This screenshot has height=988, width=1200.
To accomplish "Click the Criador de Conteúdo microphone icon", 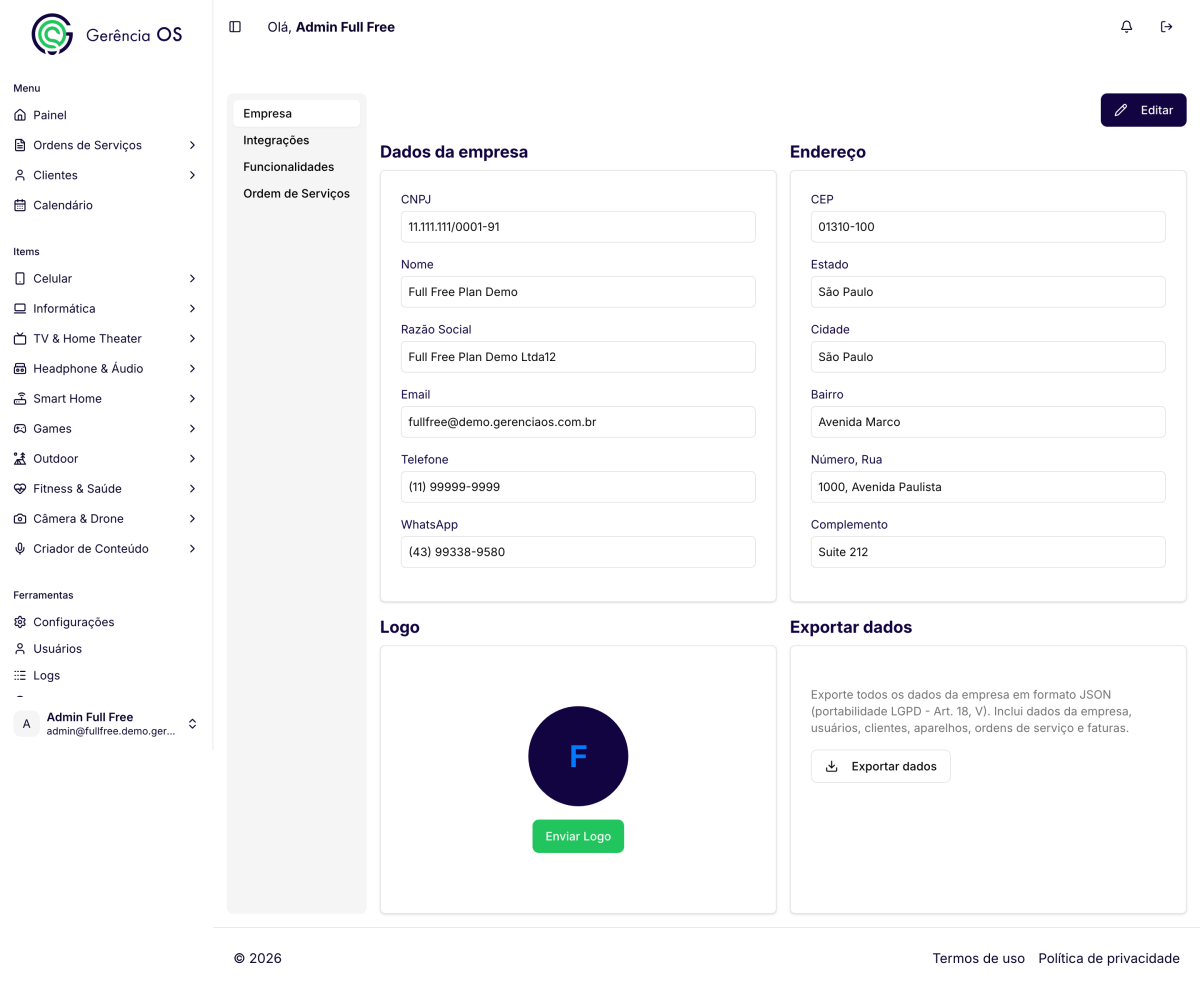I will pos(20,549).
